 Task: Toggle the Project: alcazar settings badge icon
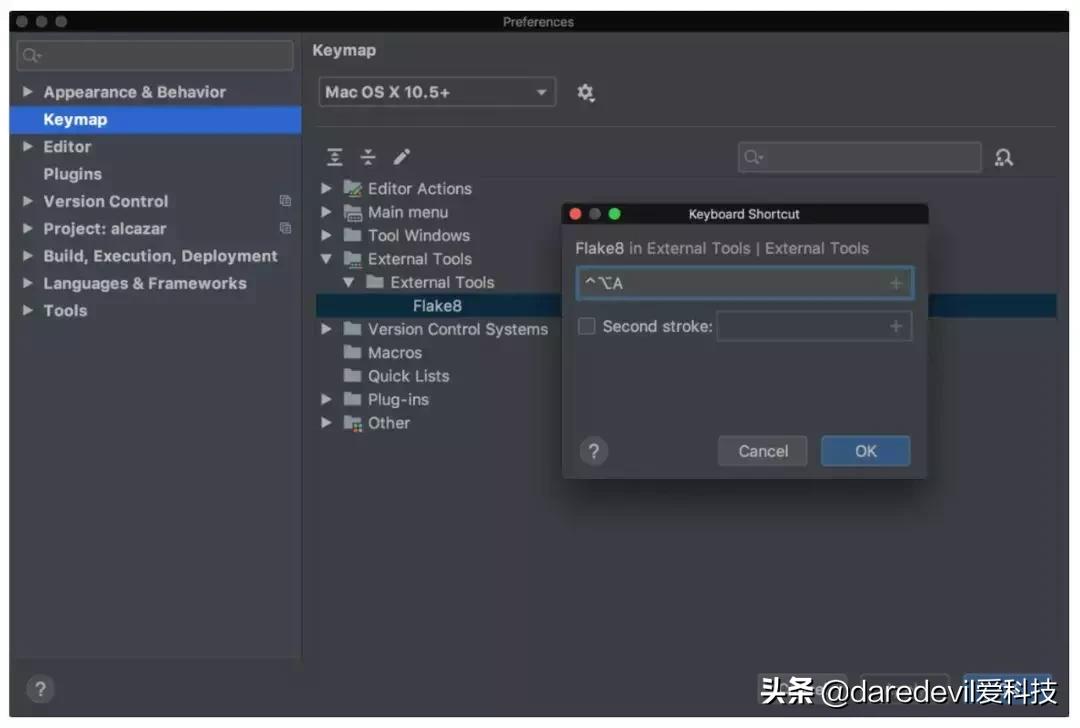point(285,228)
